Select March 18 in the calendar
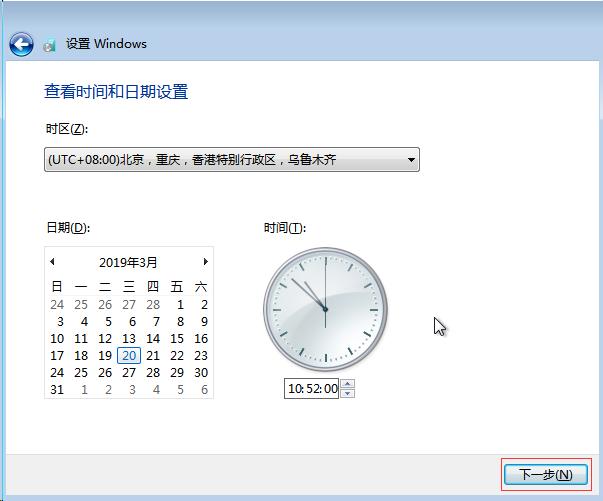 click(x=81, y=356)
